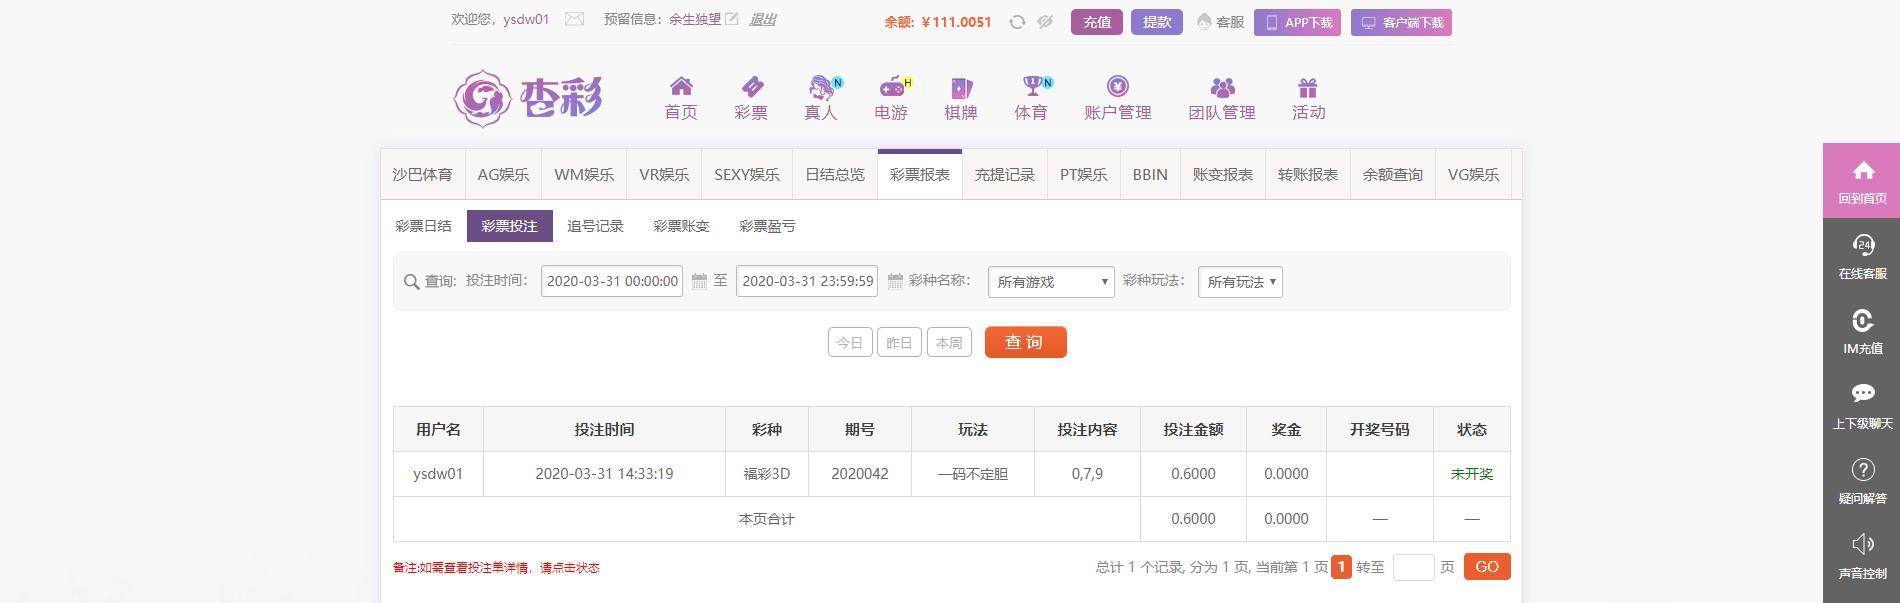Click the start time field 2020-03-31 00:00:00
Image resolution: width=1900 pixels, height=603 pixels.
[612, 281]
